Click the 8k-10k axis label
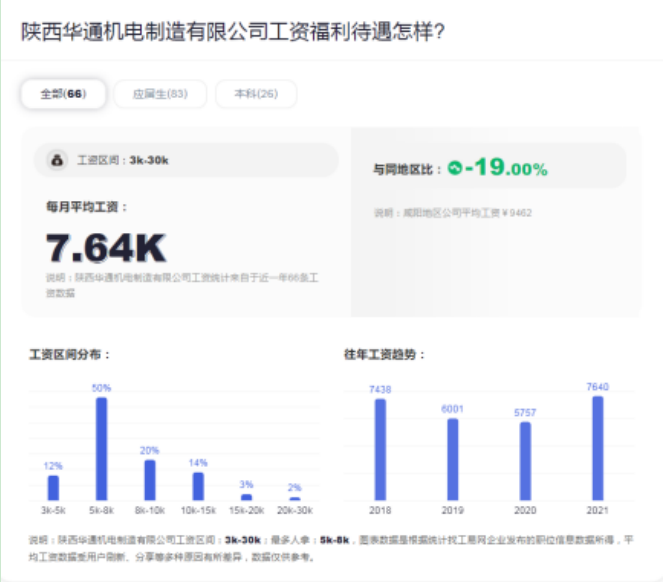Viewport: 663px width, 582px height. pyautogui.click(x=150, y=510)
